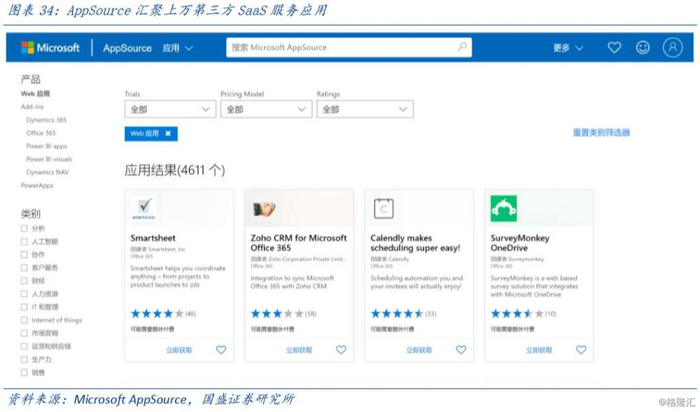Image resolution: width=700 pixels, height=412 pixels.
Task: Select Add-ins in product list
Action: coord(32,107)
